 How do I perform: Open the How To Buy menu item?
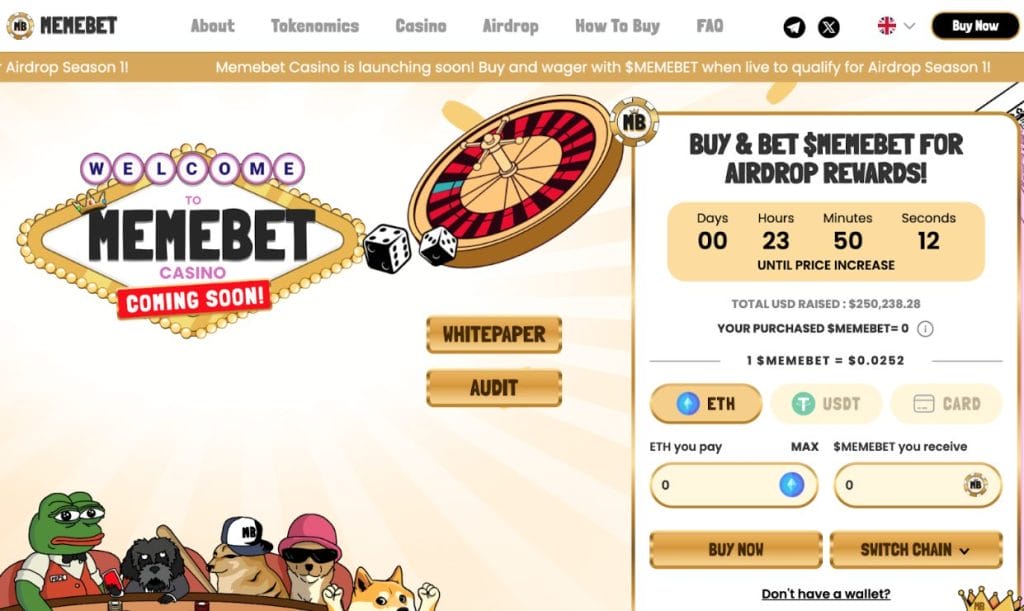[x=617, y=26]
